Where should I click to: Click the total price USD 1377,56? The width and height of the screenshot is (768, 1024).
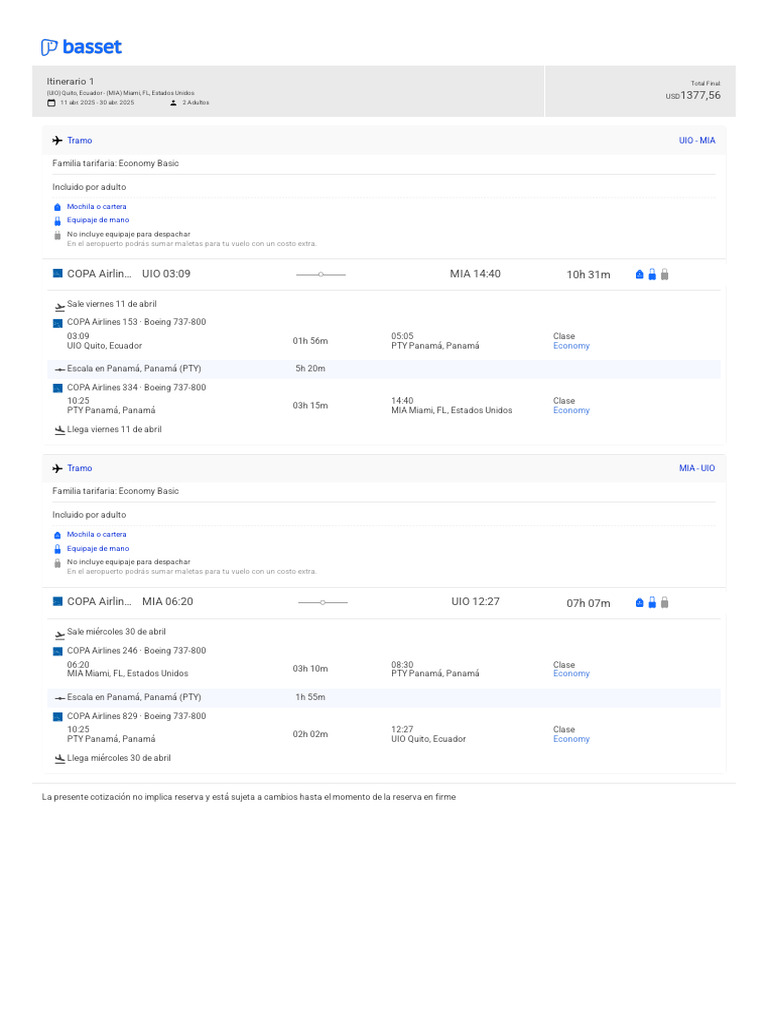click(693, 95)
